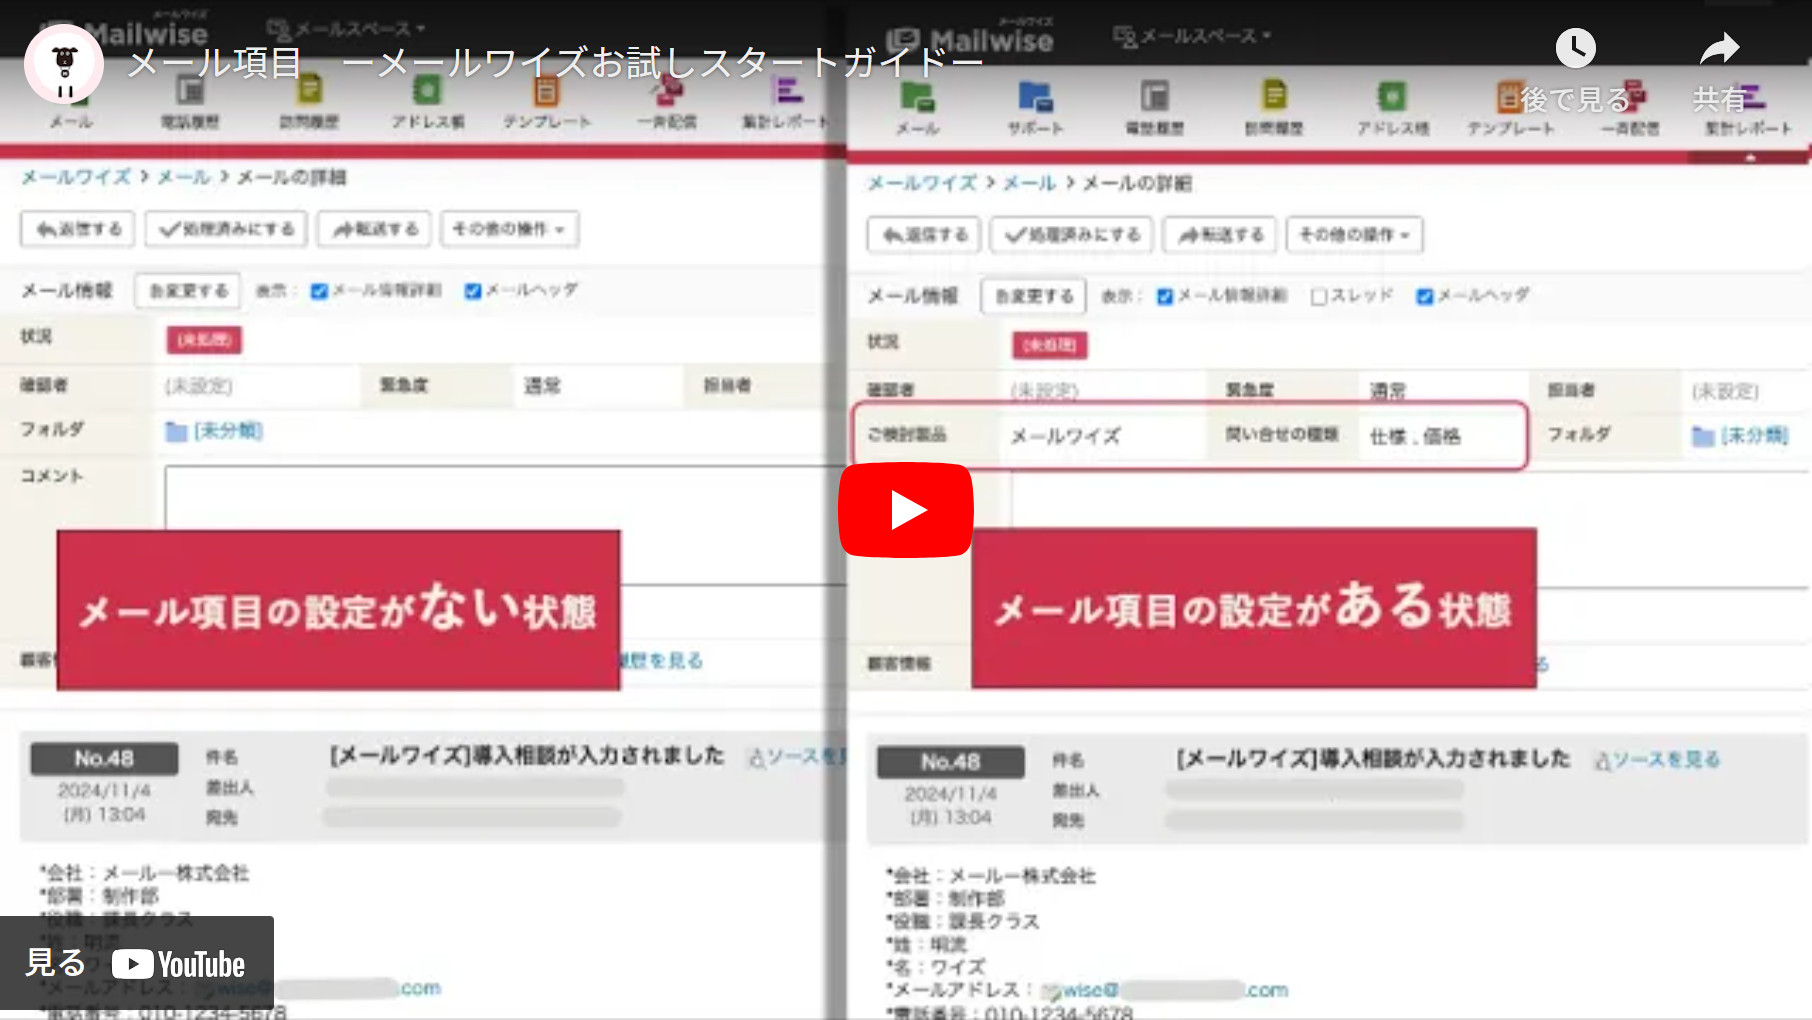This screenshot has width=1812, height=1020.
Task: Click Mailwise logo in right panel
Action: pyautogui.click(x=969, y=40)
